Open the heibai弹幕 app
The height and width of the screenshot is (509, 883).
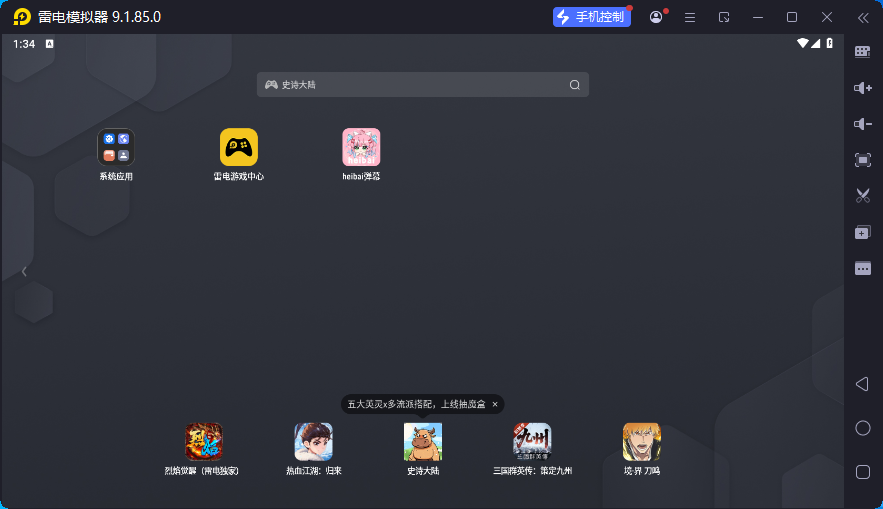tap(361, 147)
